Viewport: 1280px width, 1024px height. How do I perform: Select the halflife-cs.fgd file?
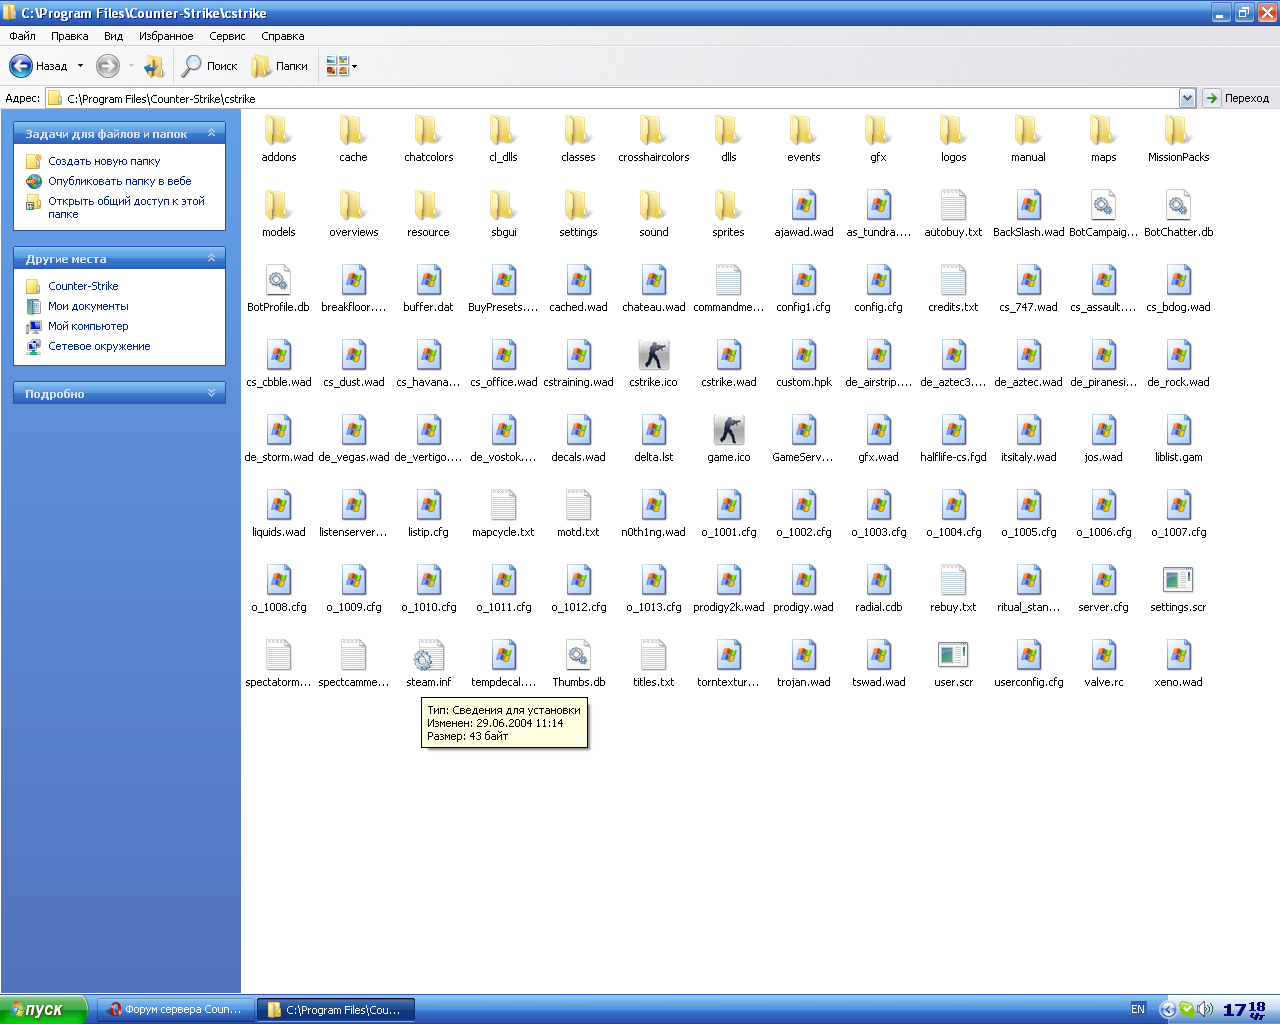pyautogui.click(x=953, y=439)
